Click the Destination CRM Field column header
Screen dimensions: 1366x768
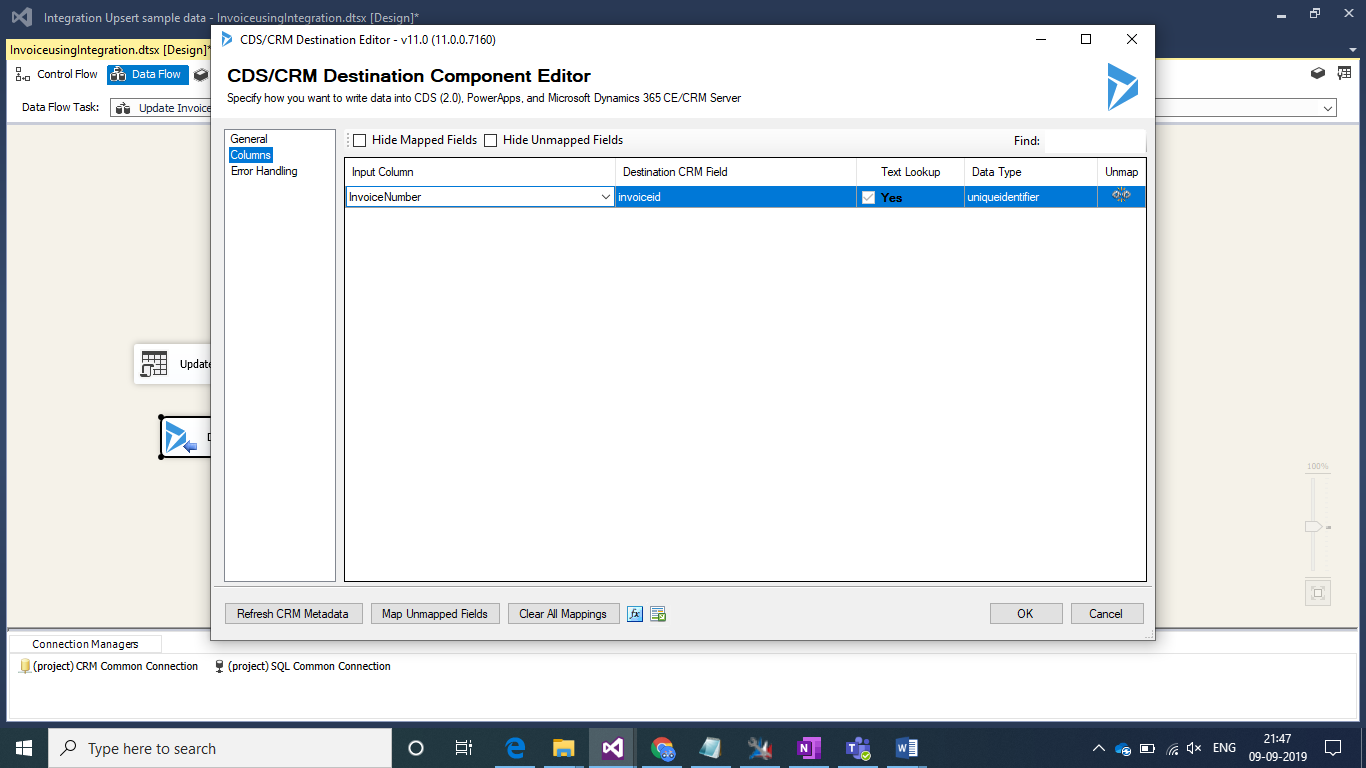click(x=736, y=172)
